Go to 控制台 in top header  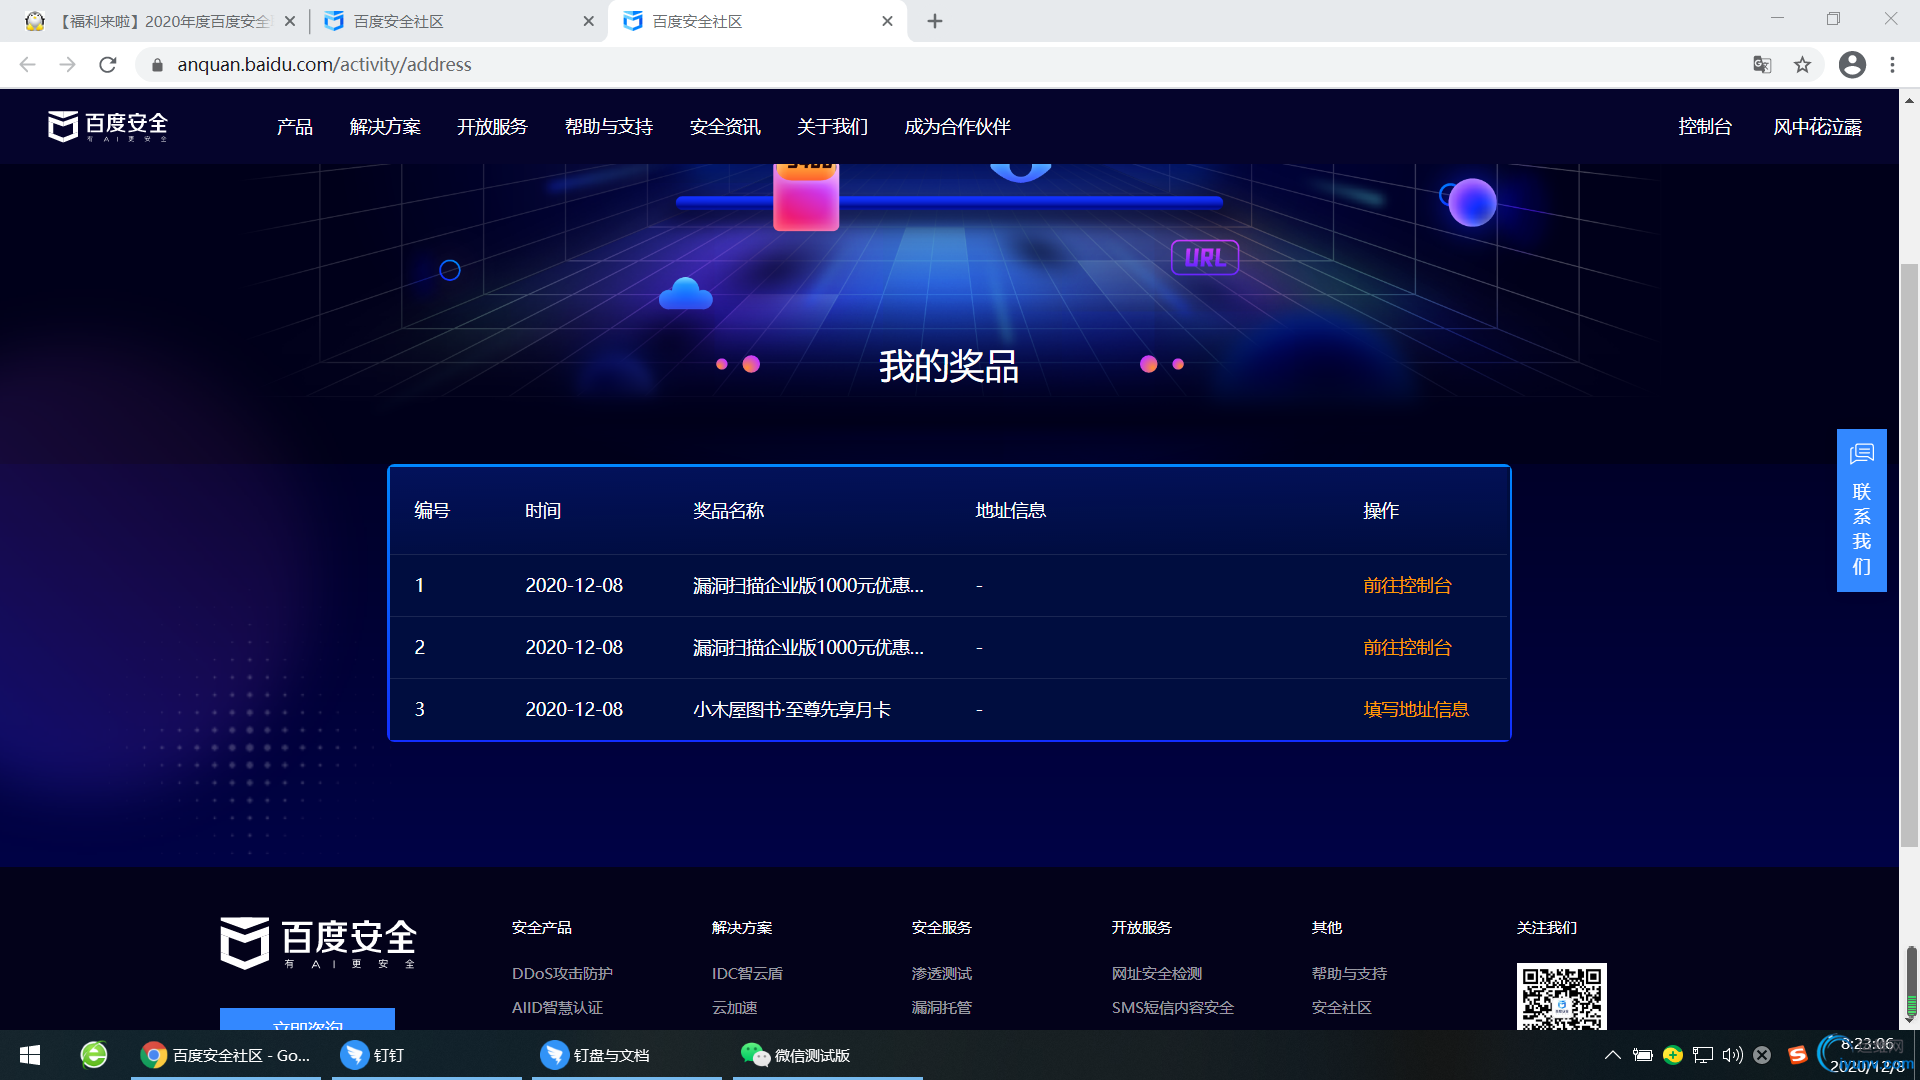[x=1705, y=127]
